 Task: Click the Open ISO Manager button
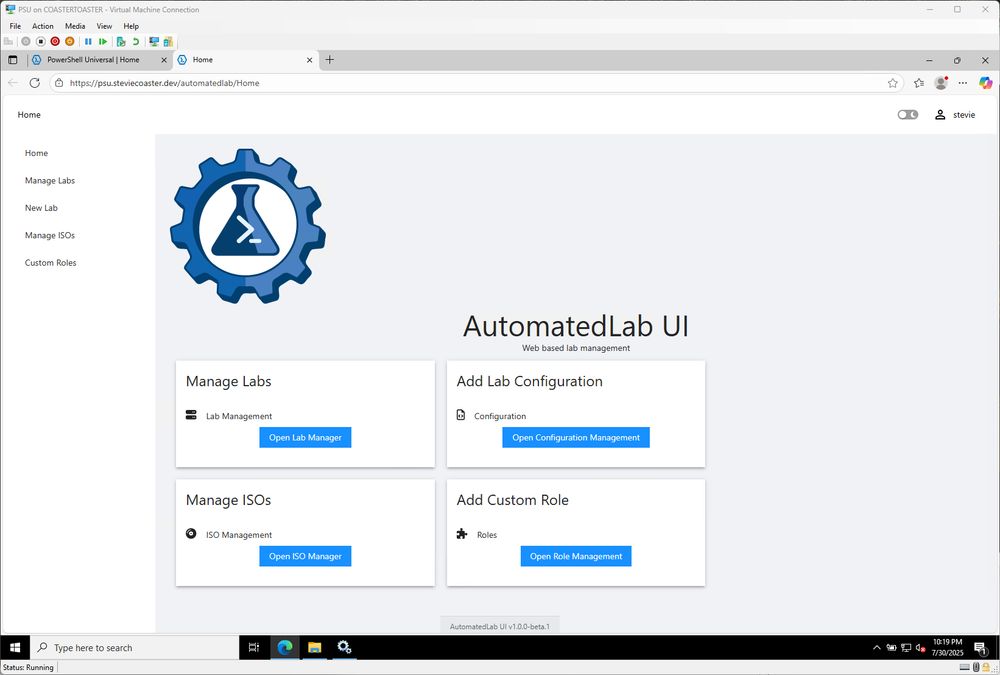(305, 556)
